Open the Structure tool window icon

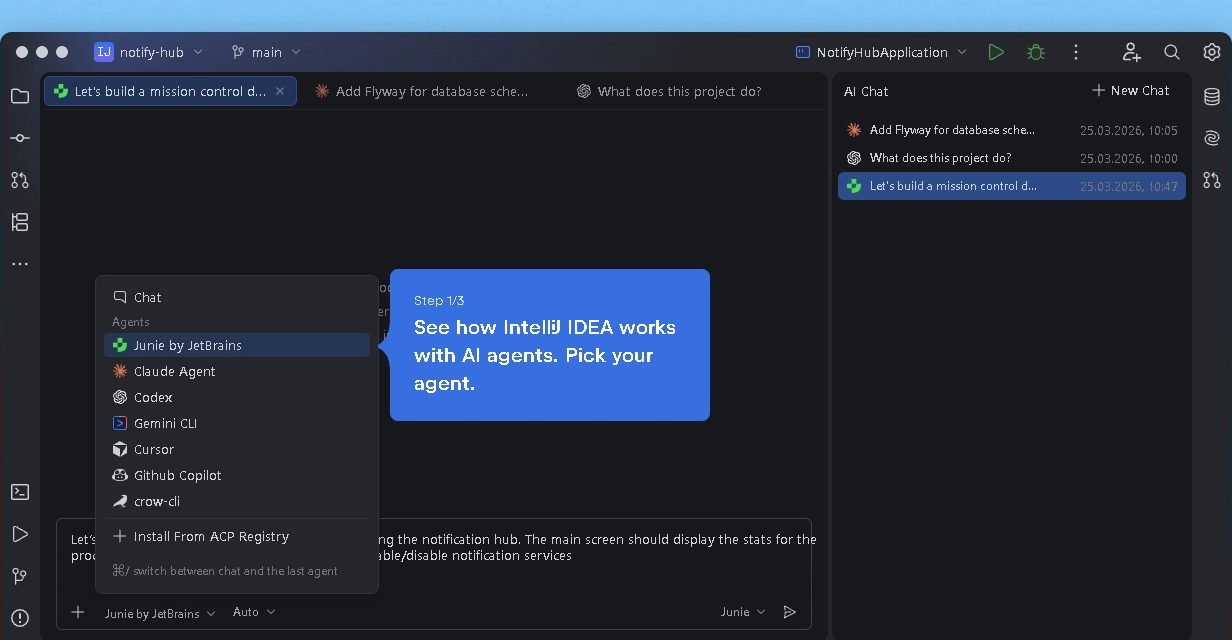pos(20,222)
